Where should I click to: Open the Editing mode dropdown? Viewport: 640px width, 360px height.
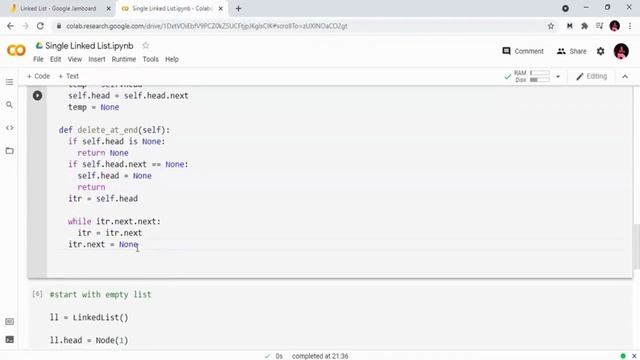point(591,76)
